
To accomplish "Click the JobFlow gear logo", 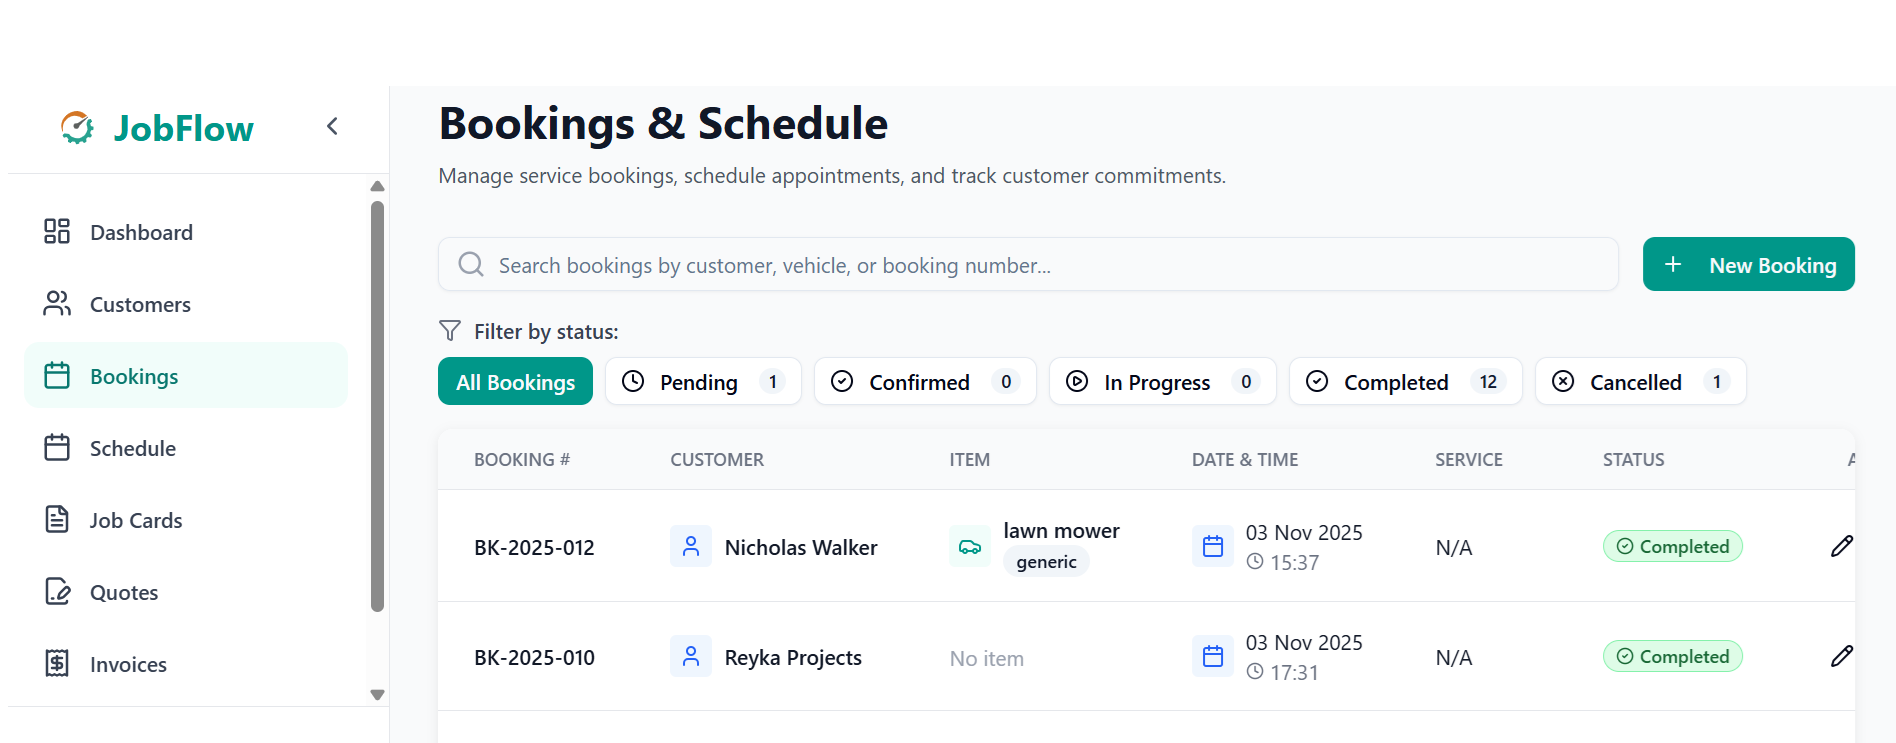I will (77, 127).
